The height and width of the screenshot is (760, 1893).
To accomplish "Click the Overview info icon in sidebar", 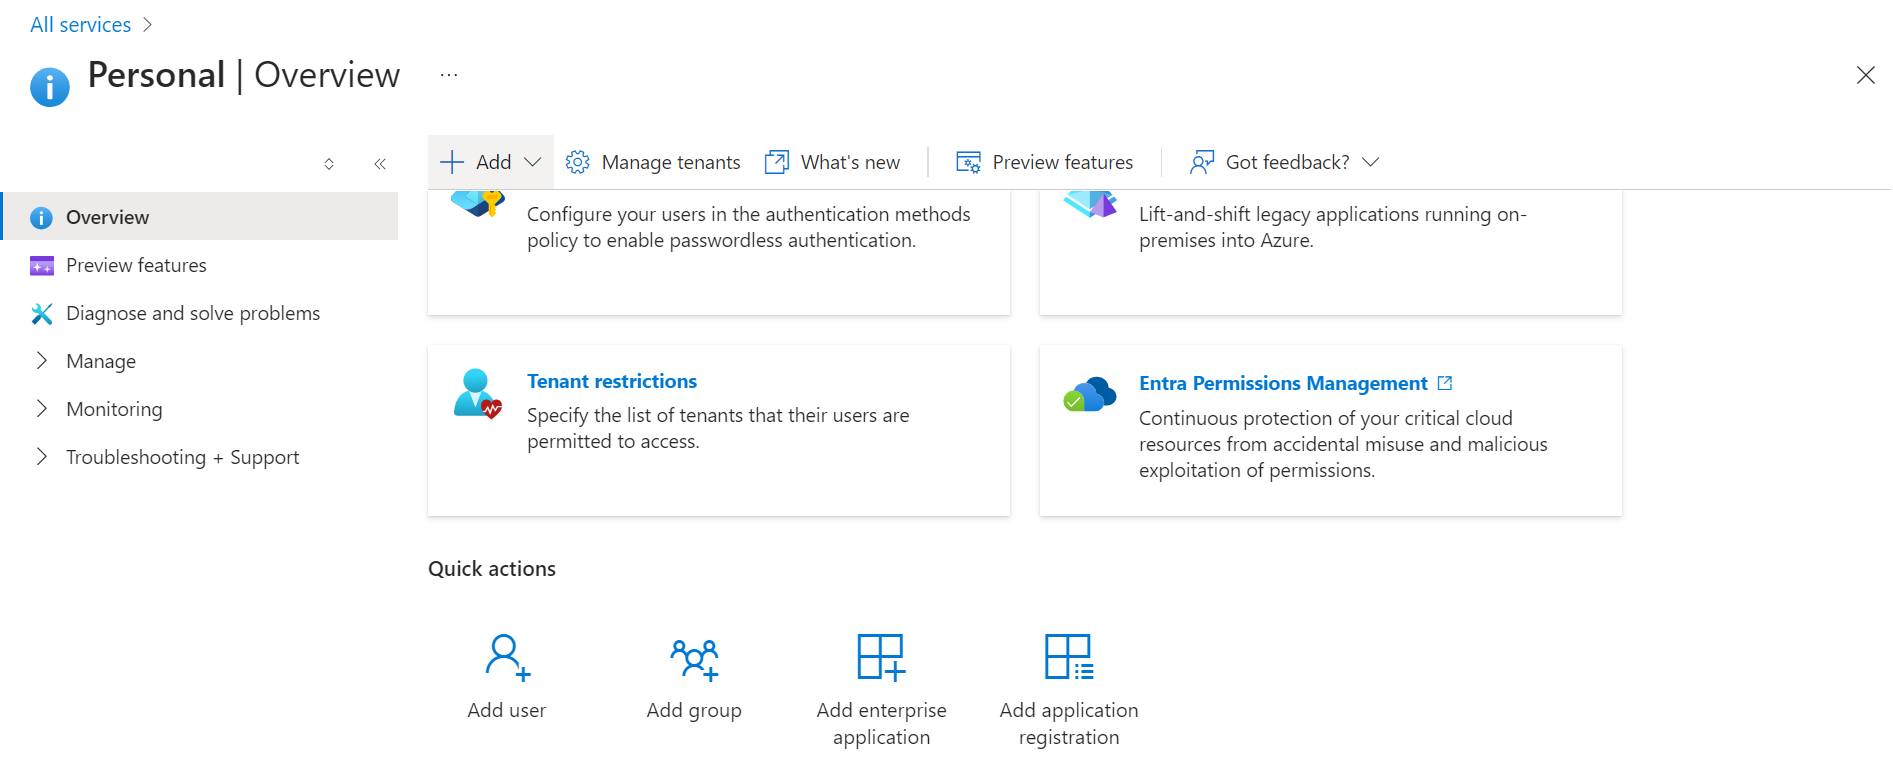I will tap(41, 217).
